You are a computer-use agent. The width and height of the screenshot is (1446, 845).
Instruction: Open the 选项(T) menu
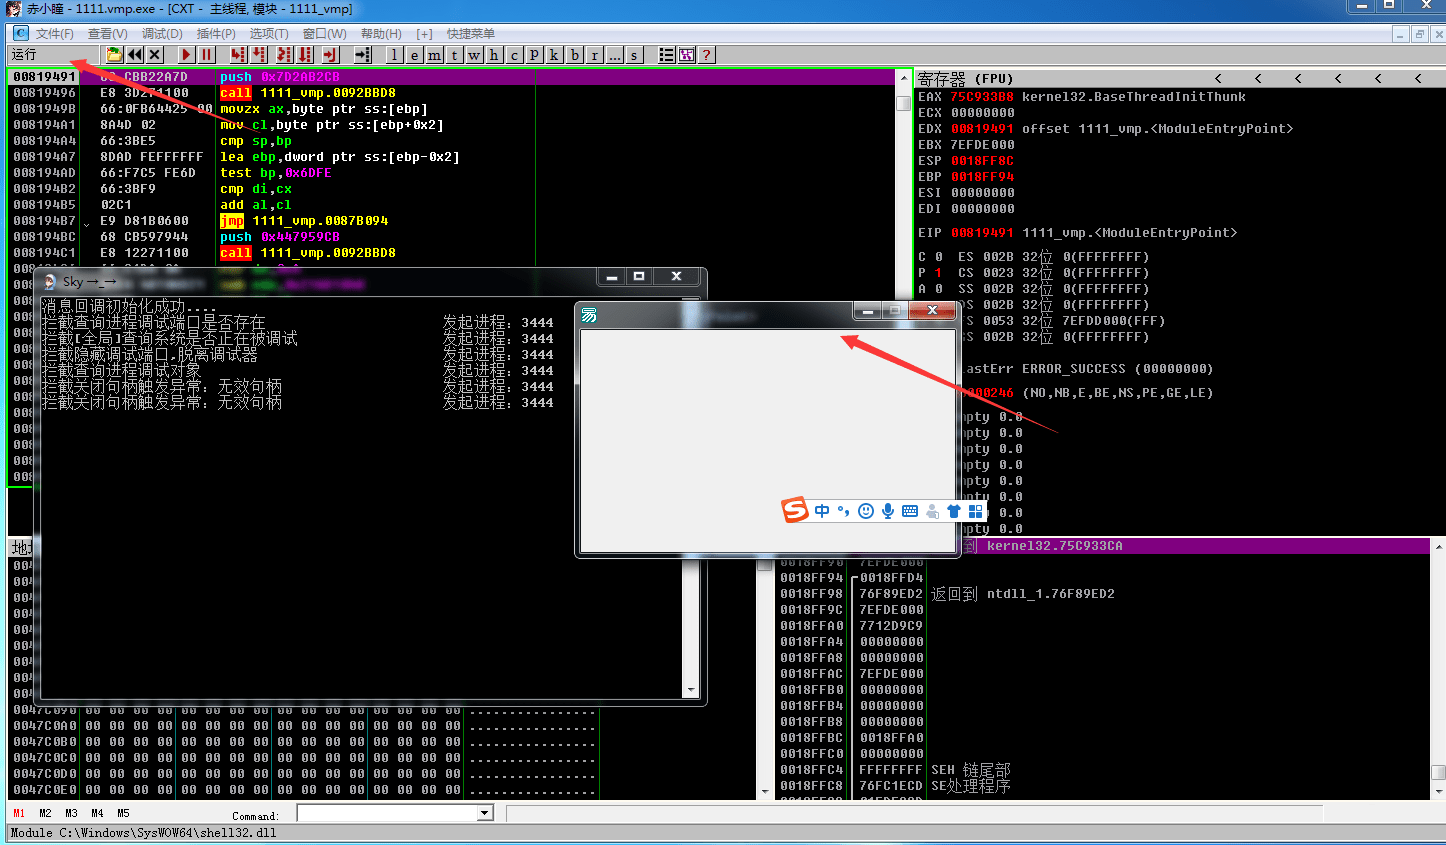[x=269, y=34]
